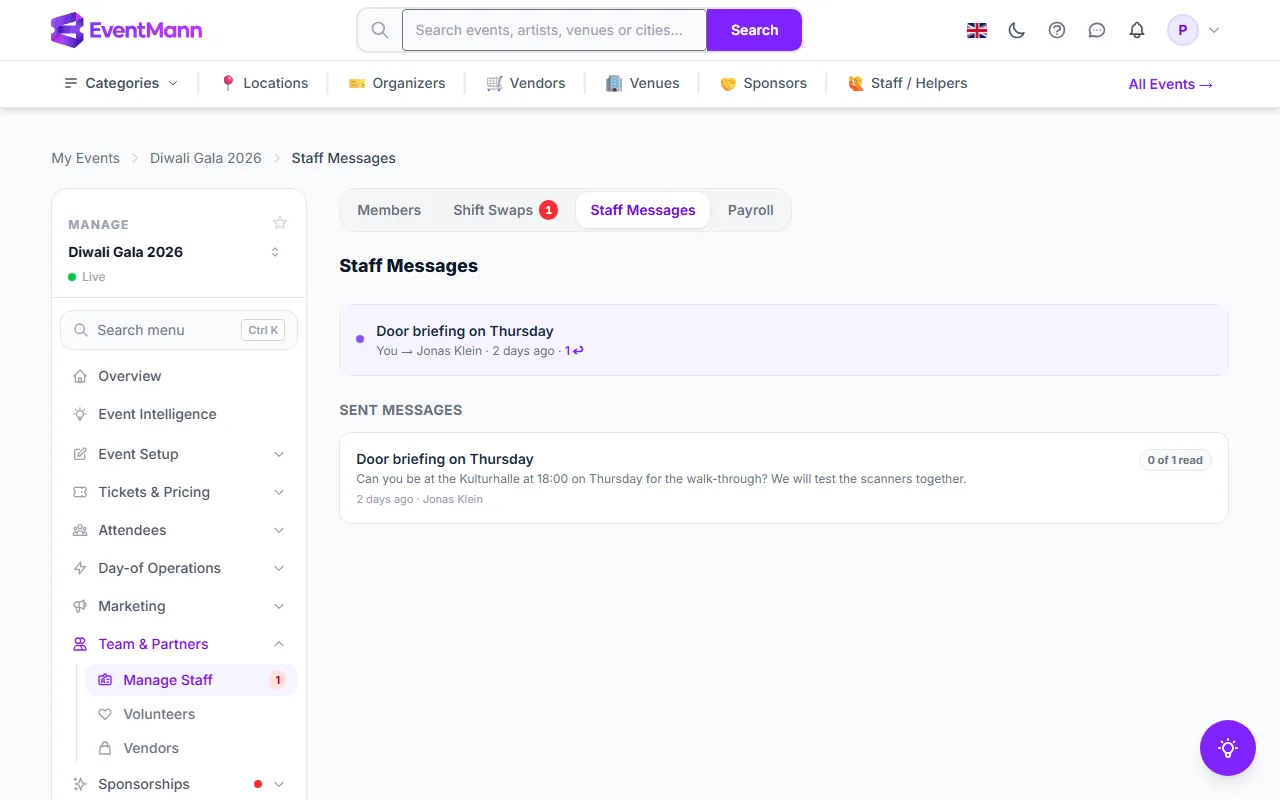Expand the profile menu chevron
This screenshot has width=1280, height=800.
(x=1214, y=30)
